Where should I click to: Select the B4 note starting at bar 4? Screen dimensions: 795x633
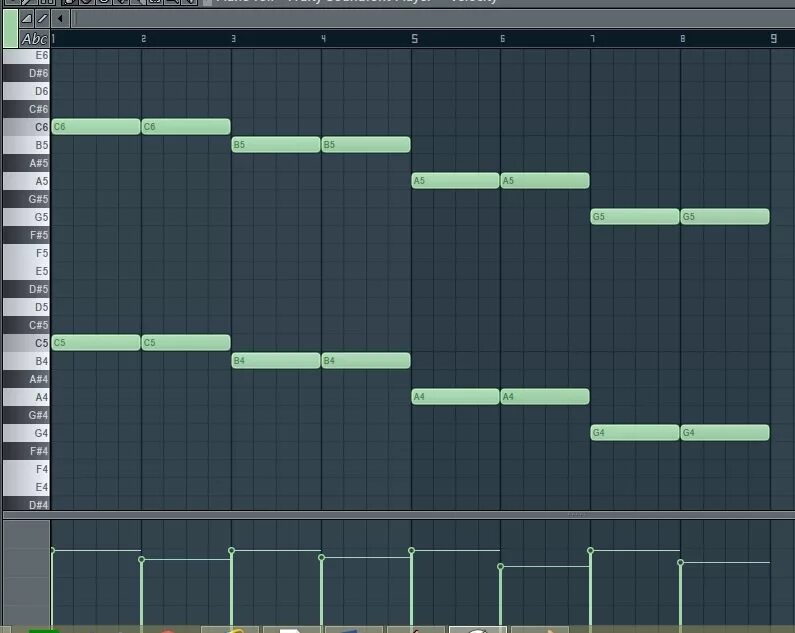(x=366, y=361)
